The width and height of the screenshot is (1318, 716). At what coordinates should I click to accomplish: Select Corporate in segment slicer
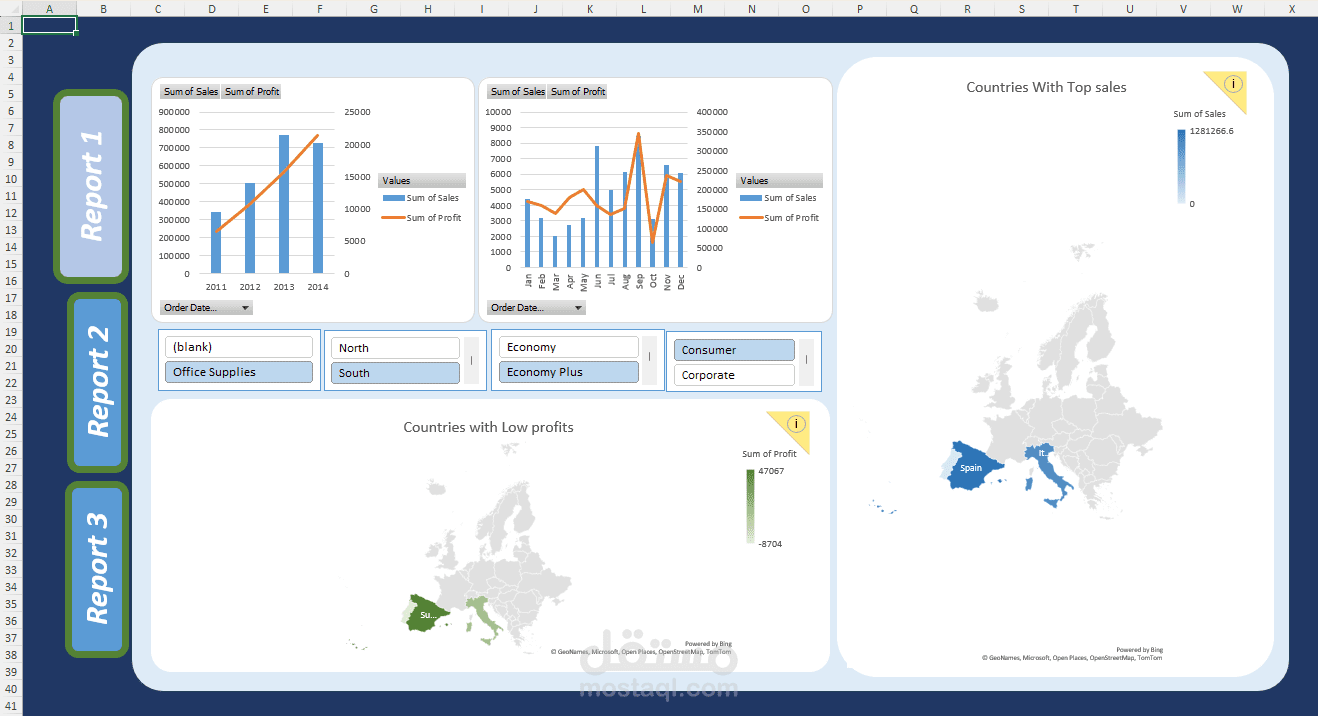click(x=734, y=375)
